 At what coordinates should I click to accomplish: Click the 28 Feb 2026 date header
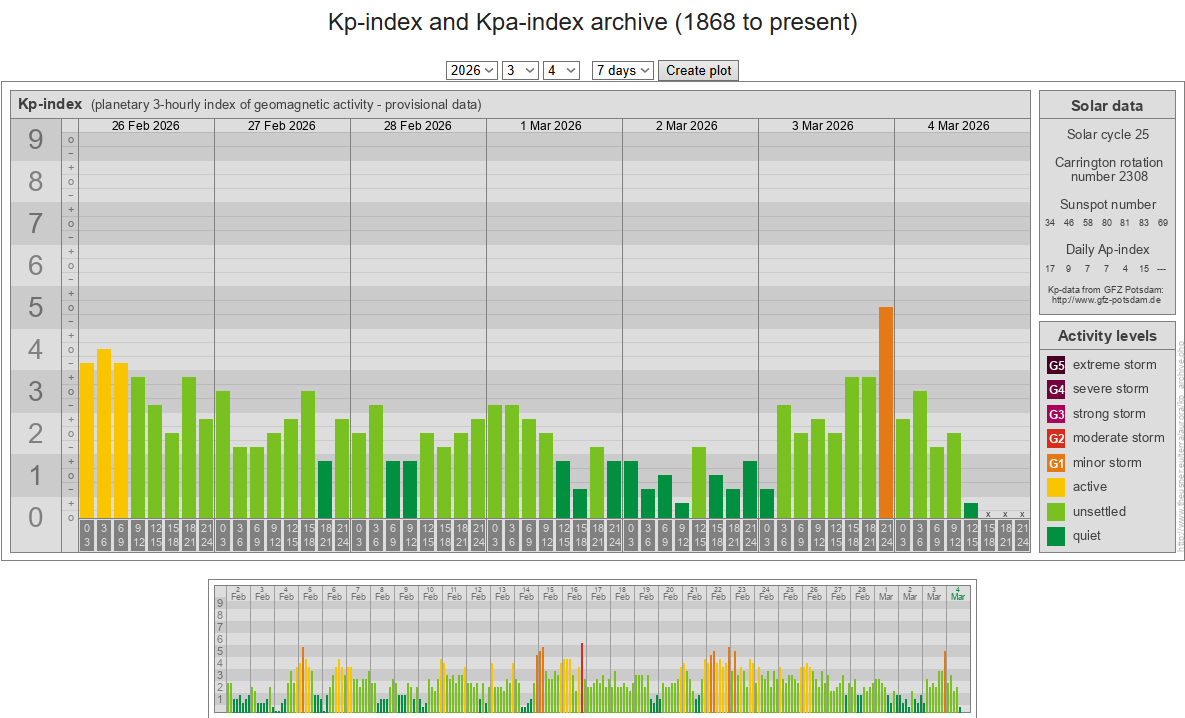tap(418, 125)
